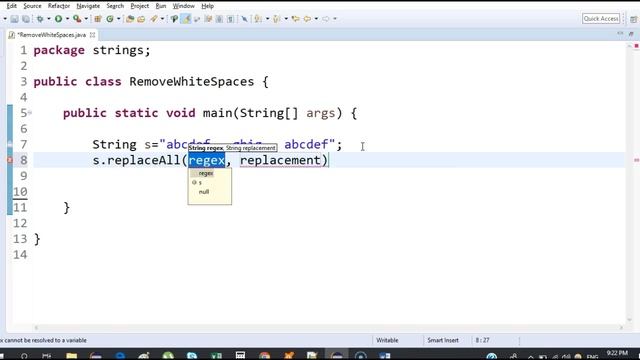640x360 pixels.
Task: Click the Writable status bar entry
Action: point(387,340)
